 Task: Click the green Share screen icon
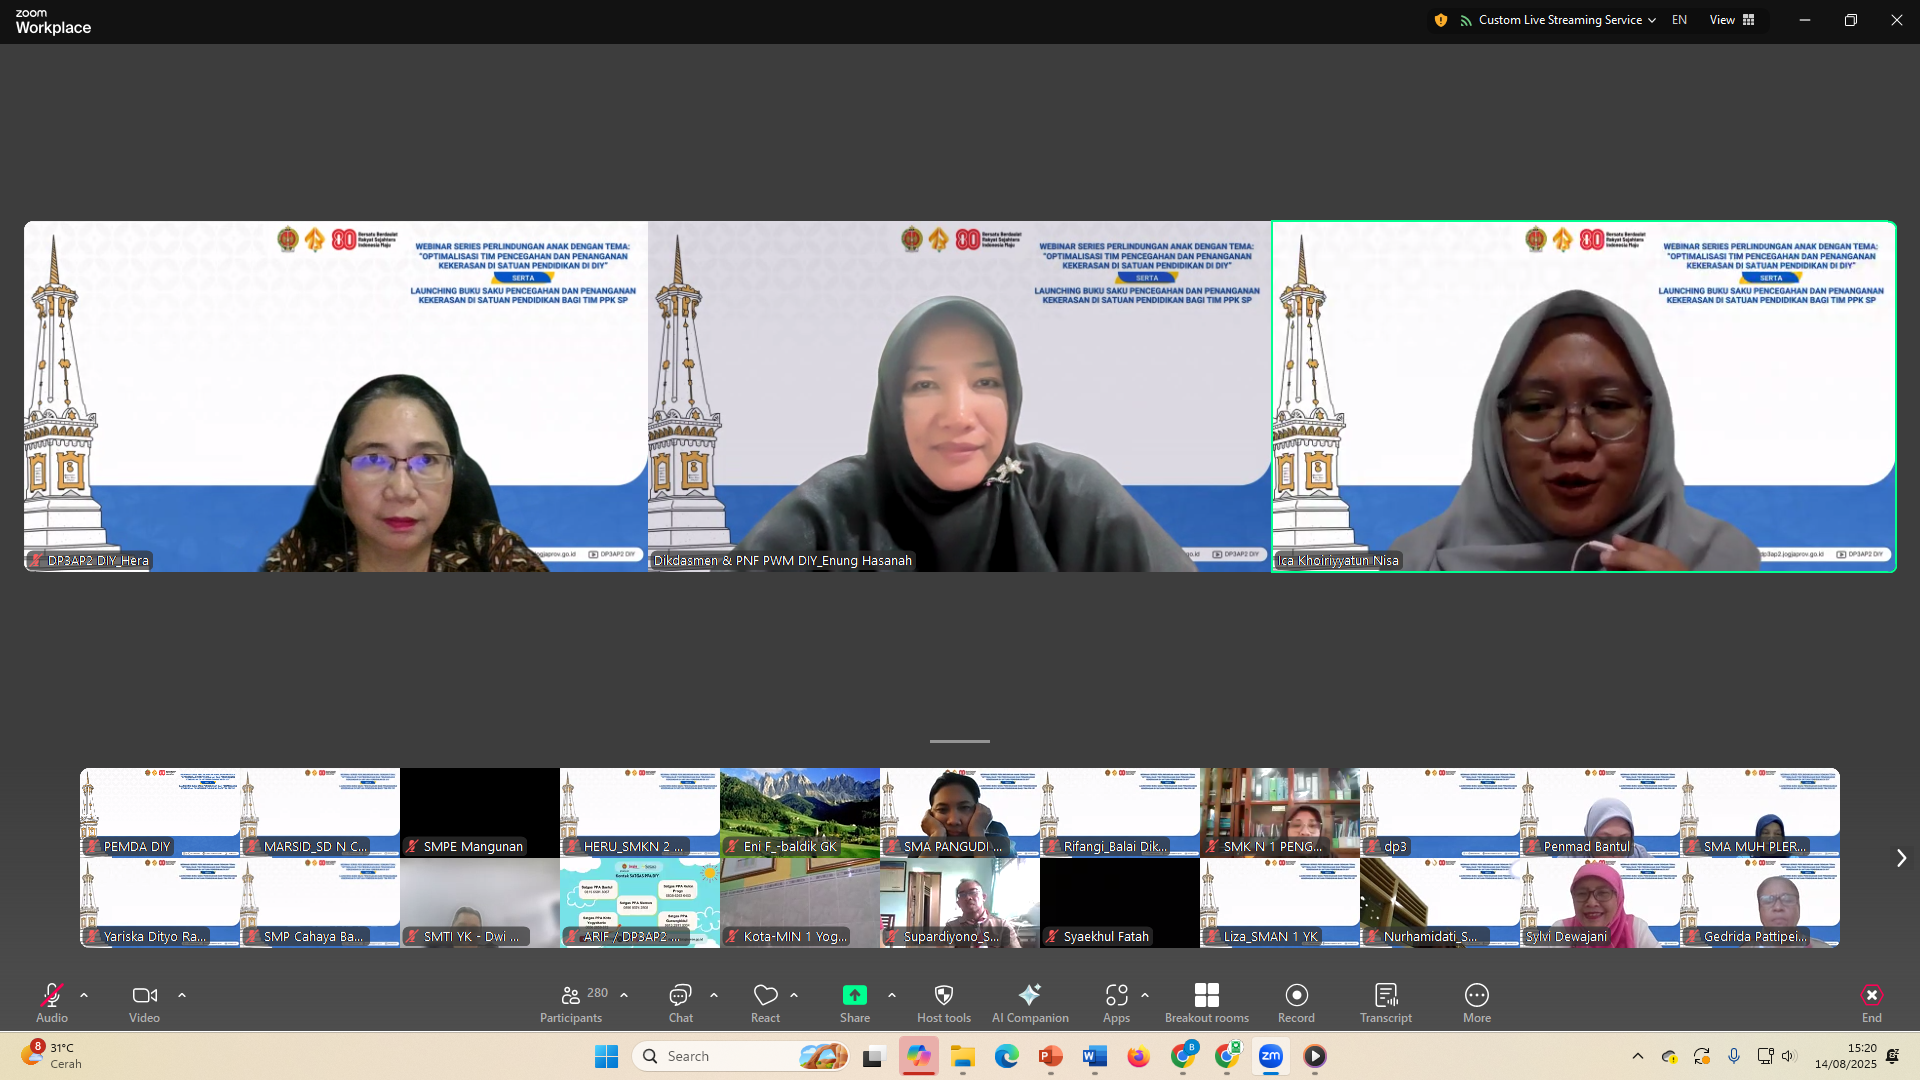[x=854, y=995]
